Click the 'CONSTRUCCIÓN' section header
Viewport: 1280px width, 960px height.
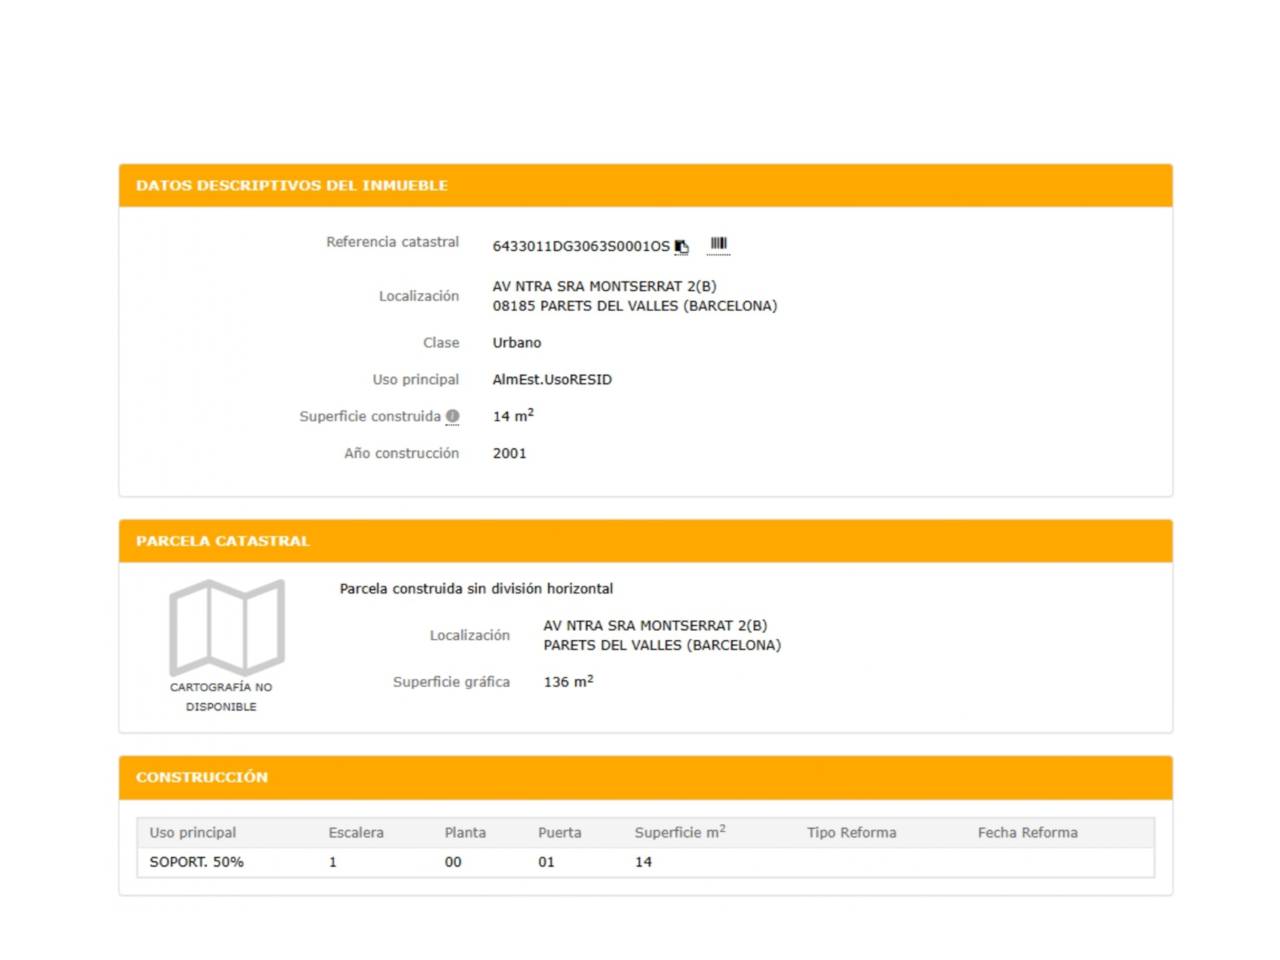click(x=202, y=777)
